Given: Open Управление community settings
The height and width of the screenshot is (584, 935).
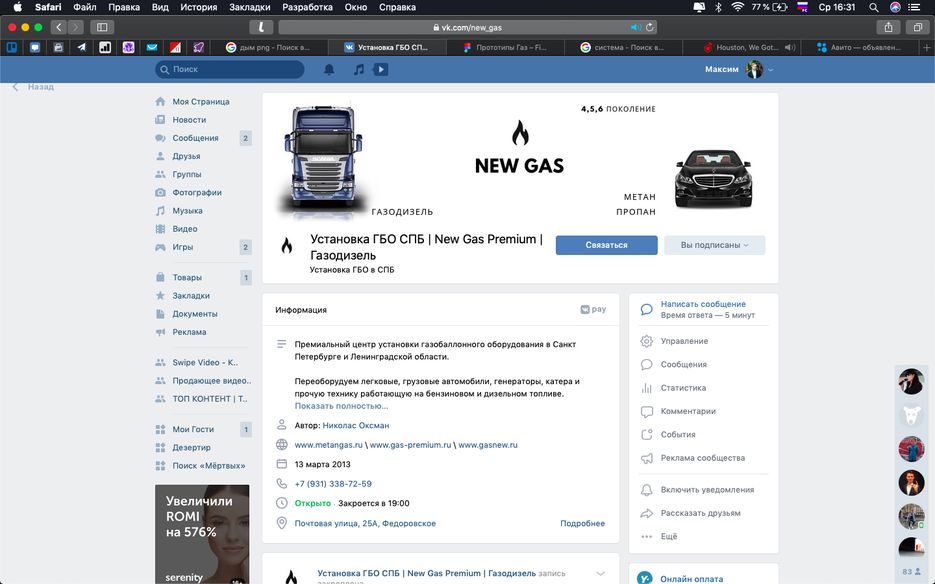Looking at the screenshot, I should pyautogui.click(x=684, y=341).
